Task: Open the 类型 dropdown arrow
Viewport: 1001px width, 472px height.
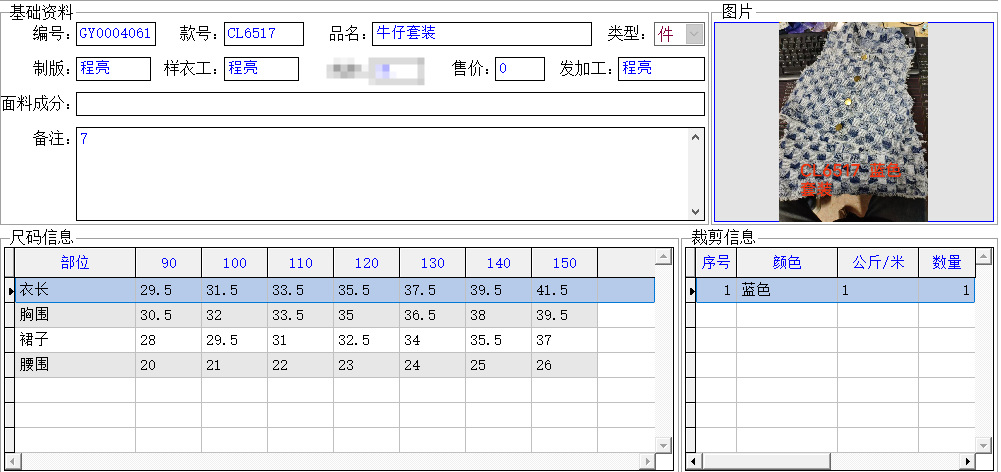Action: tap(695, 34)
